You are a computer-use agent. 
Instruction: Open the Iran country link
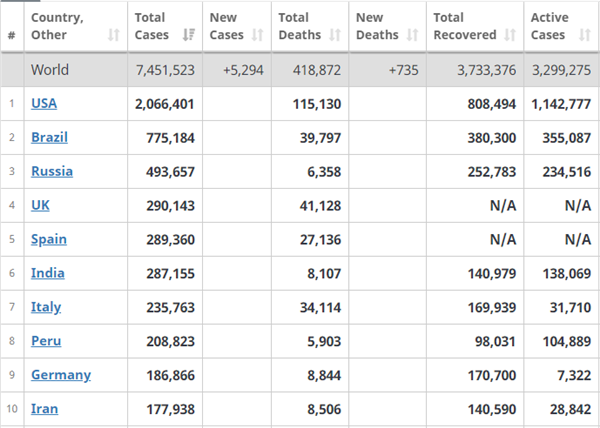point(44,409)
